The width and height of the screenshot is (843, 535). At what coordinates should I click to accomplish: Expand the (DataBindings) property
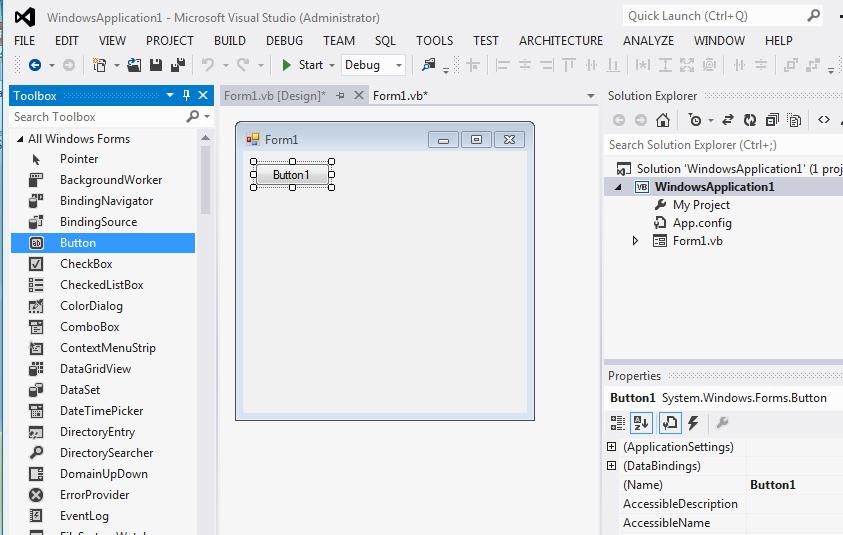pyautogui.click(x=611, y=466)
